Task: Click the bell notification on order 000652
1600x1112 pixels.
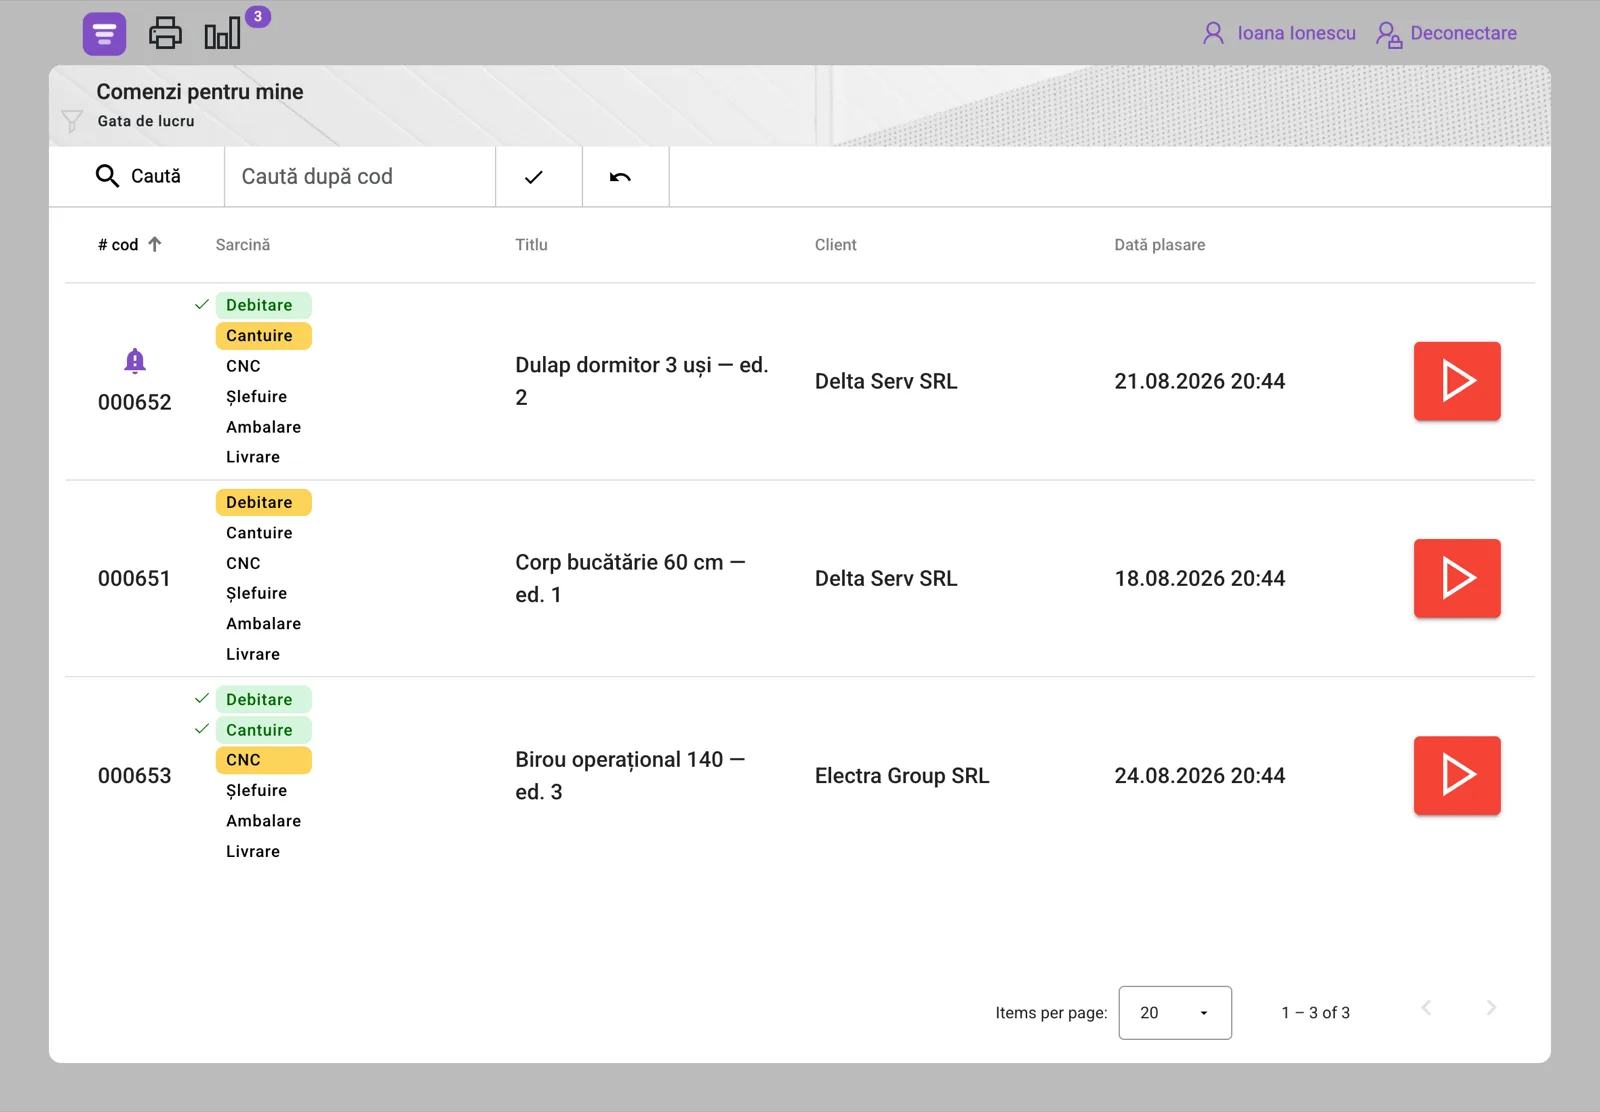Action: click(135, 360)
